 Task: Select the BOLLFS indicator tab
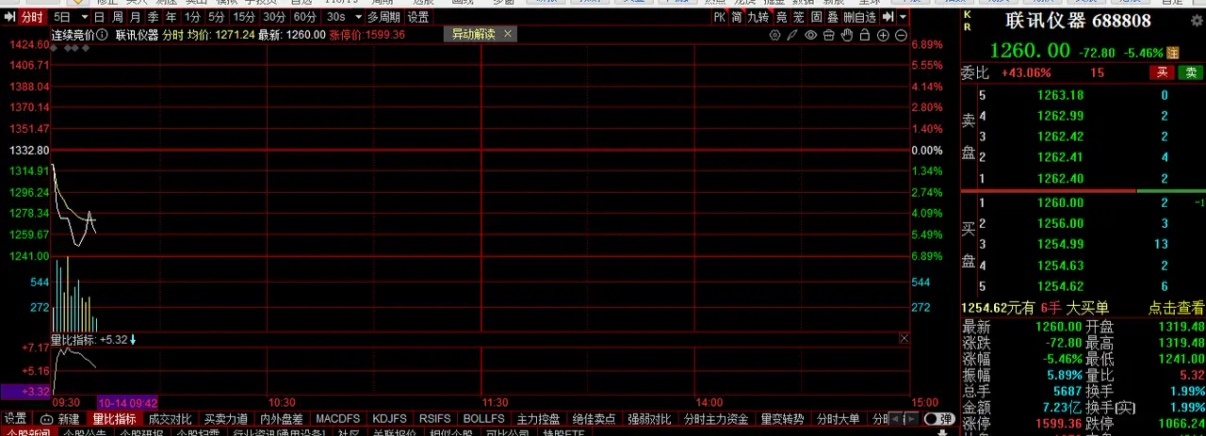484,418
